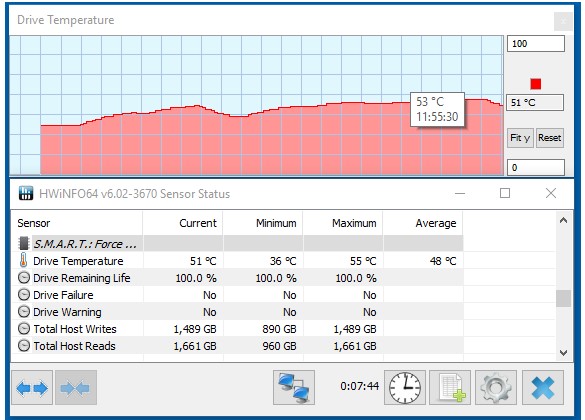Click the Reset graph button

point(550,138)
